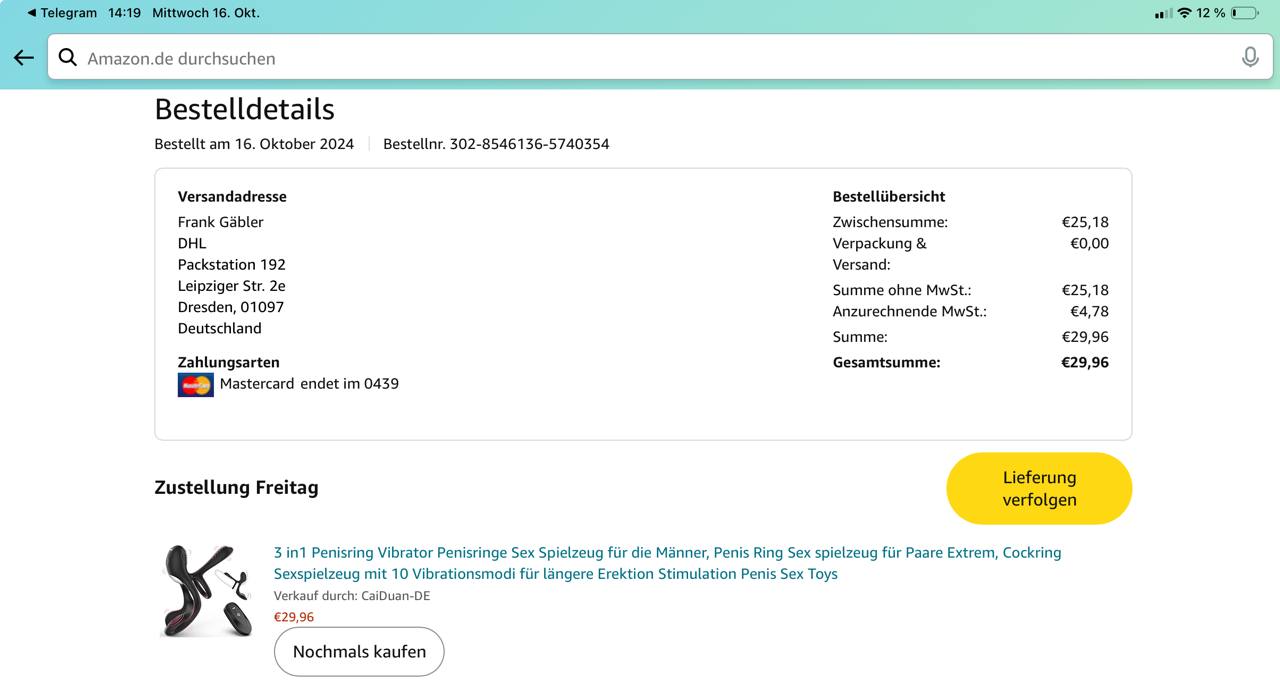Click the Bestellnr. order number text
Viewport: 1280px width, 688px height.
coord(496,144)
